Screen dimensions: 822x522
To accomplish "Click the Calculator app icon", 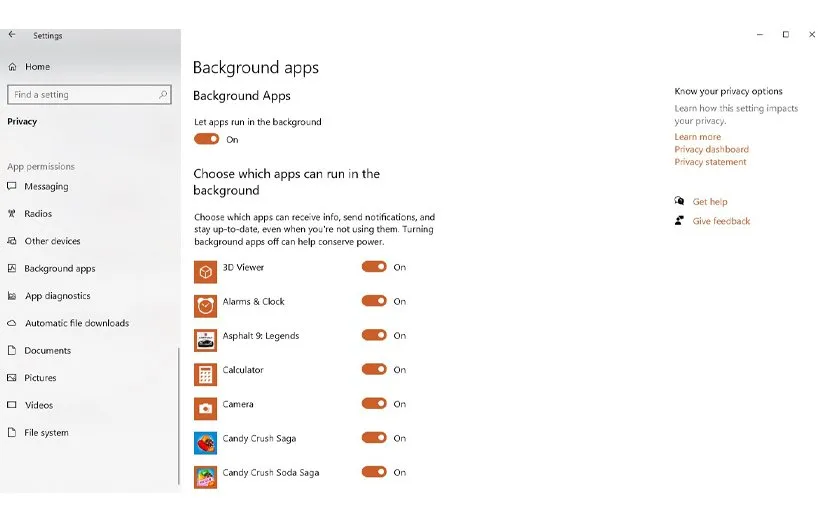I will click(205, 374).
